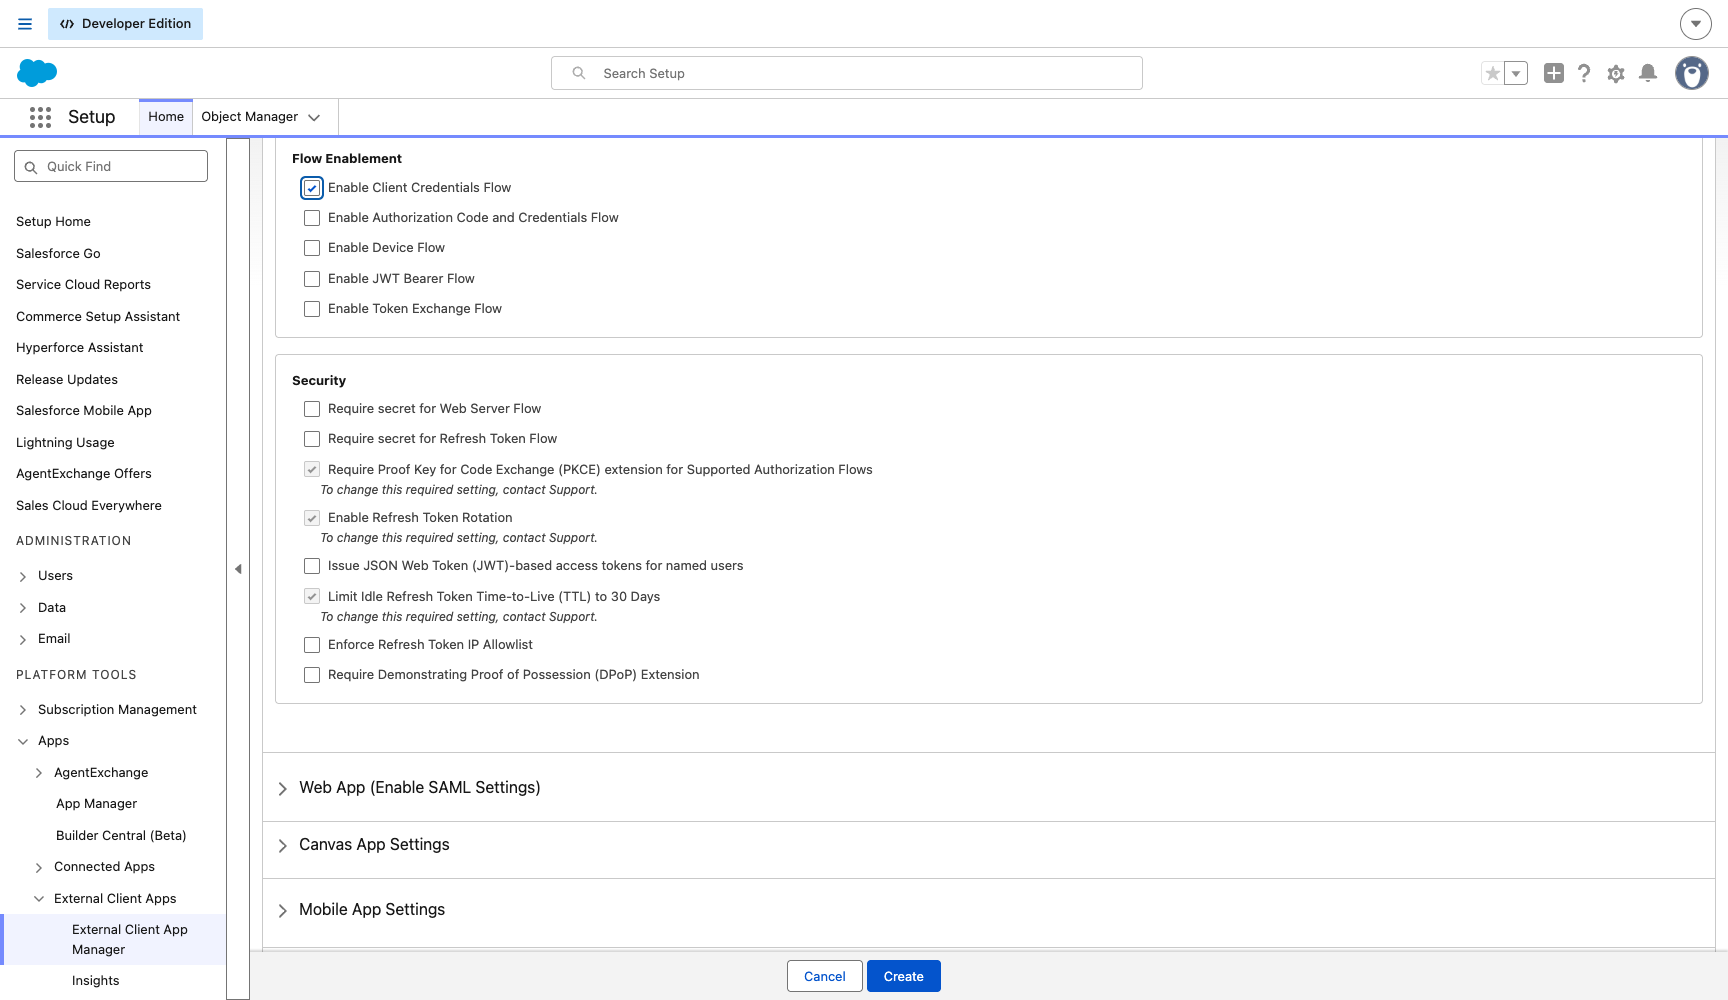Screen dimensions: 1728x1000
Task: Open the Setup gear menu
Action: click(x=1616, y=73)
